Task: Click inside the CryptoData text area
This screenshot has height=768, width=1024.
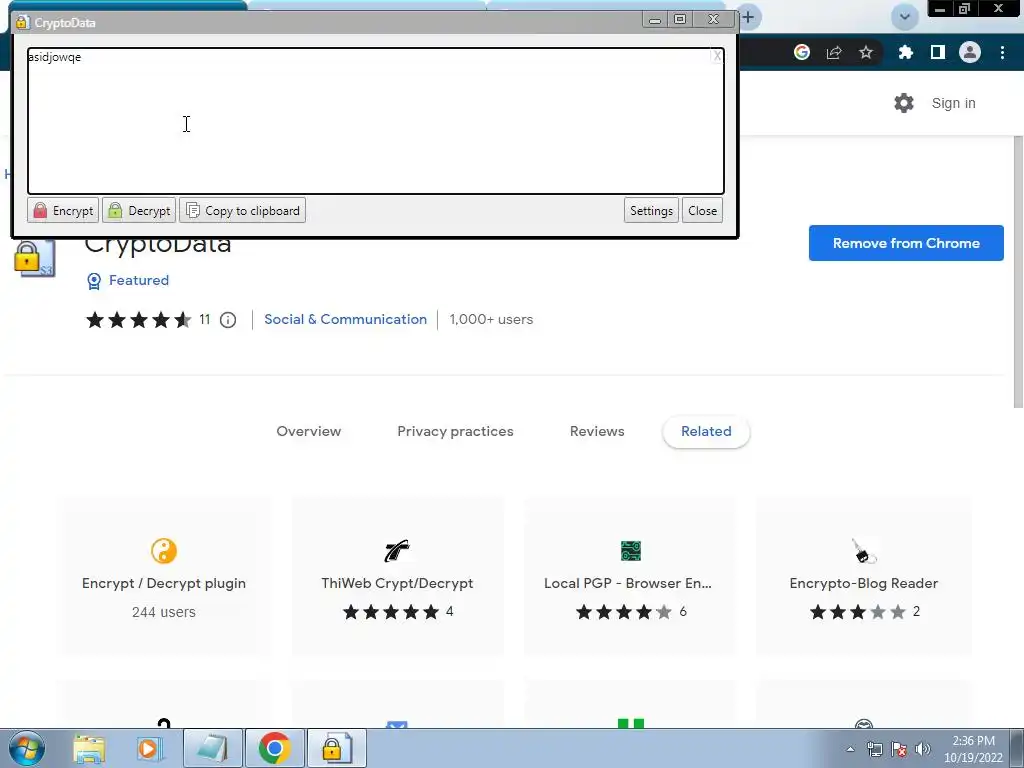Action: click(376, 121)
